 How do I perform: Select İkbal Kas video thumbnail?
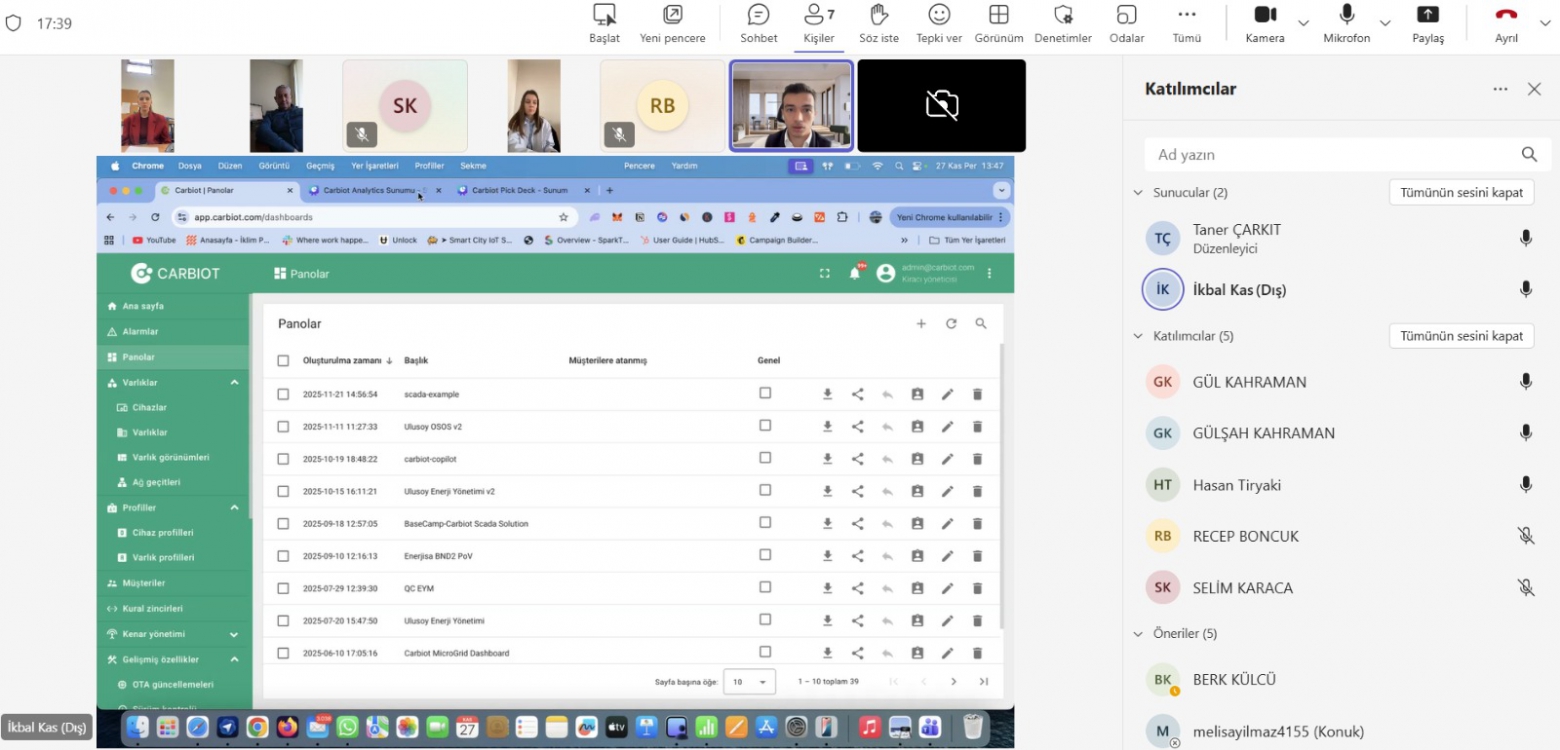point(791,105)
